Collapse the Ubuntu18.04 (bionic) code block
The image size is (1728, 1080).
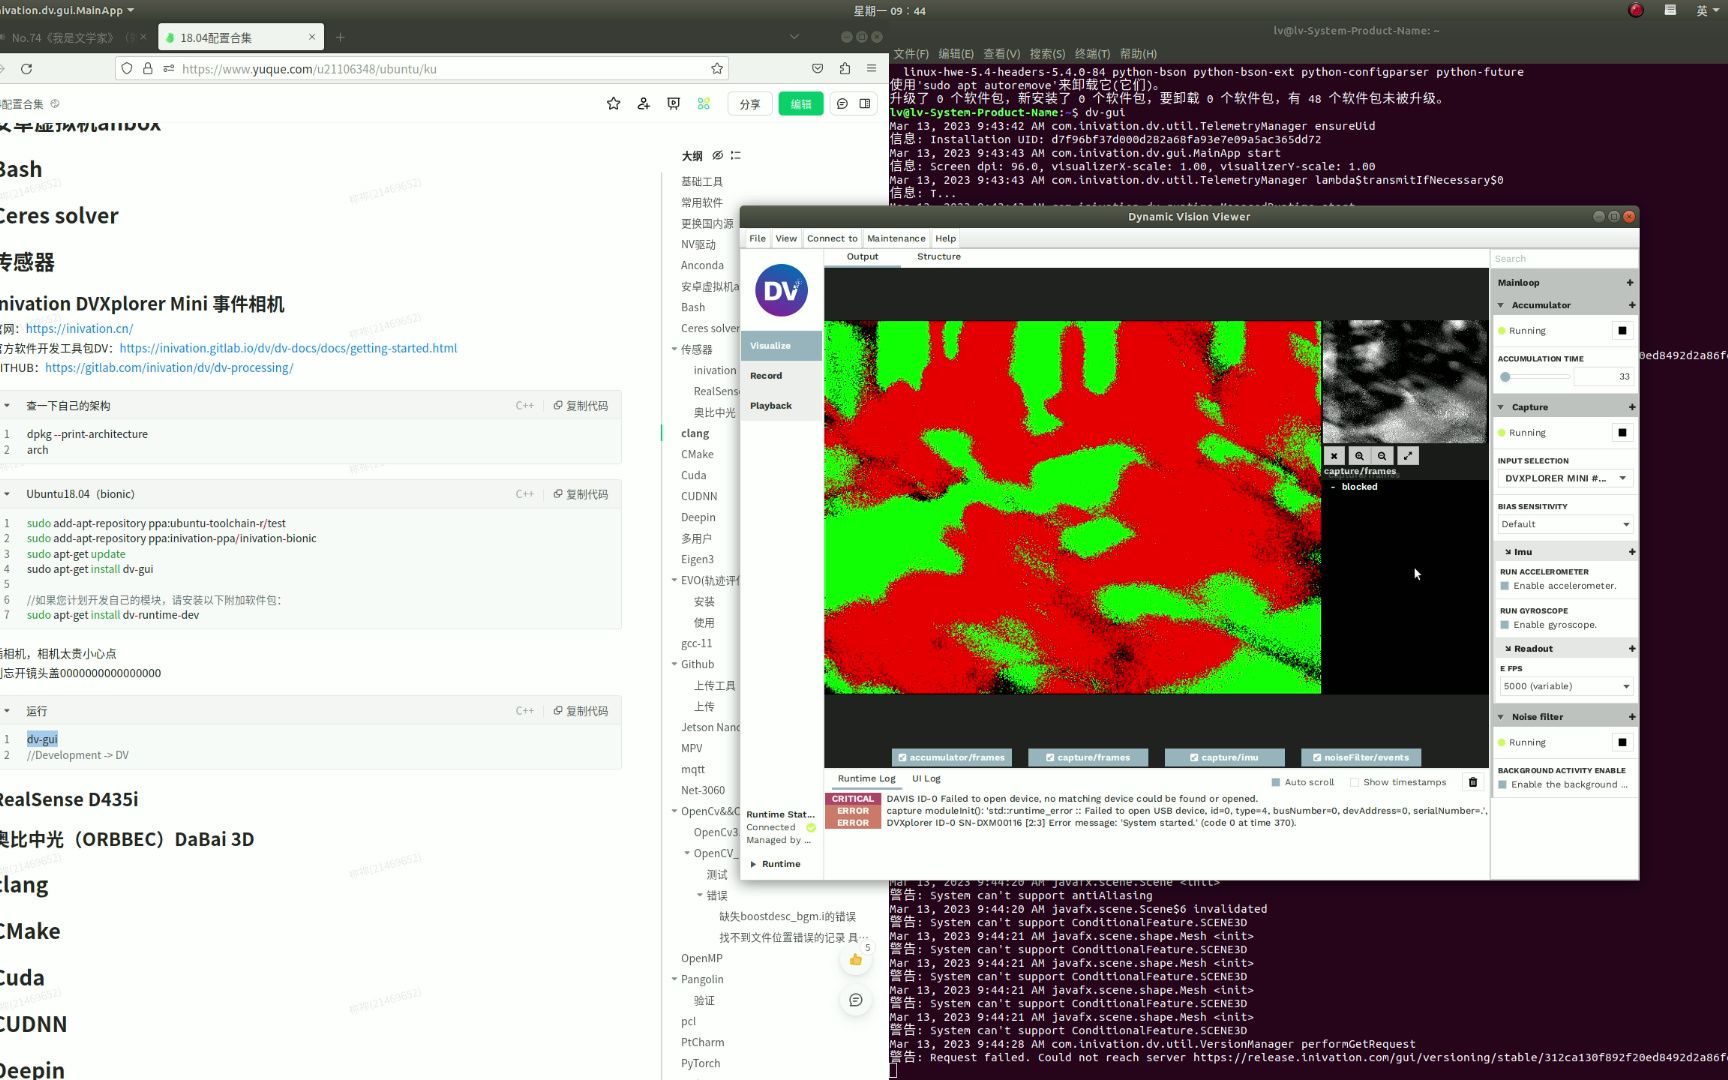tap(7, 494)
